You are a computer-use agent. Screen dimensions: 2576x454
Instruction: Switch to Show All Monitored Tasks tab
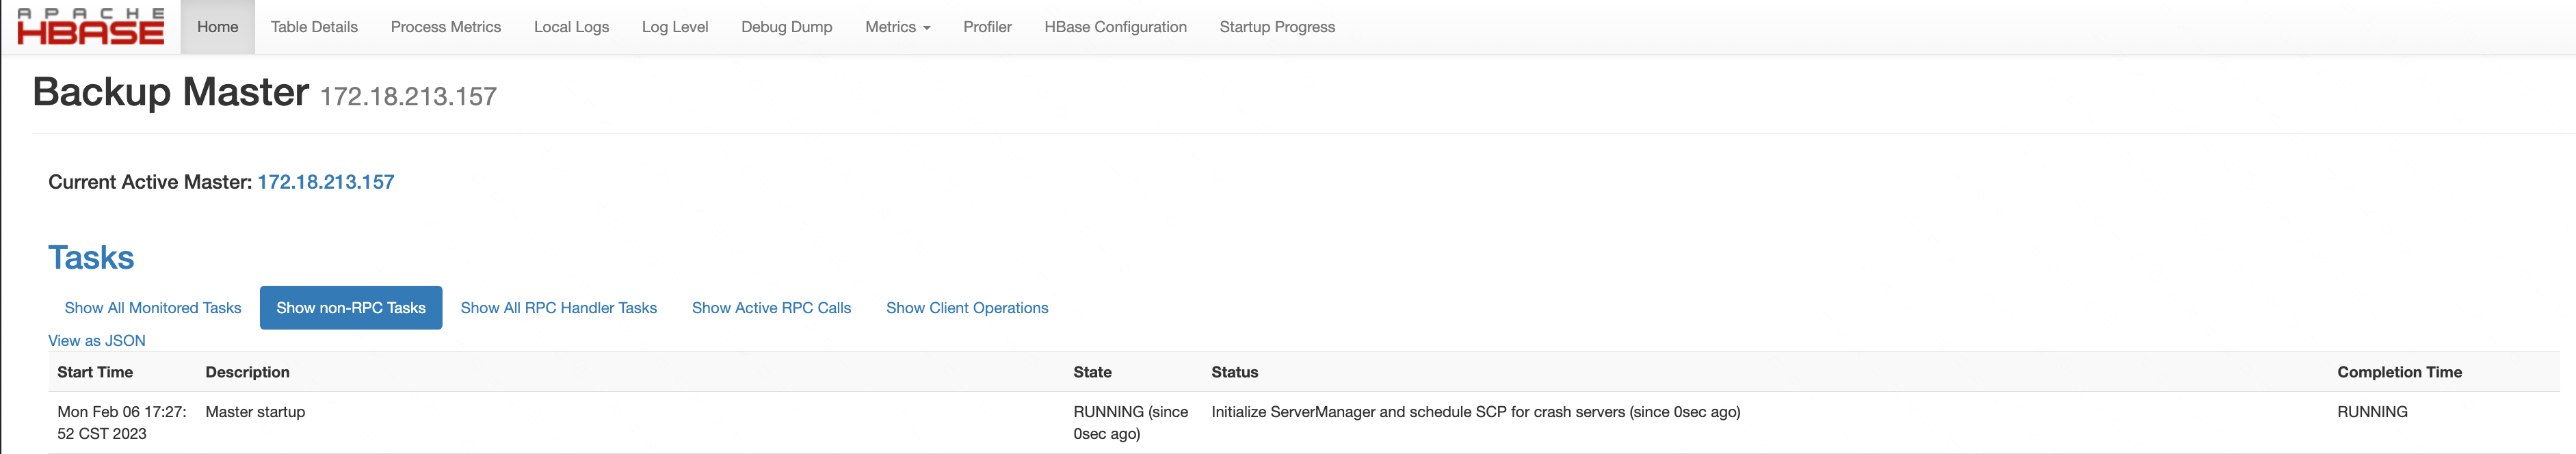pos(153,308)
